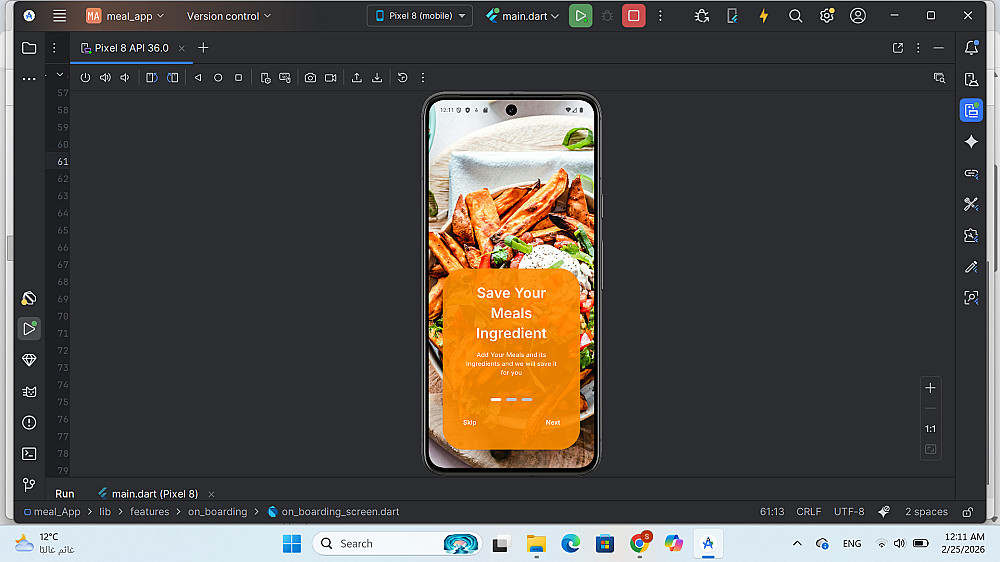Set emulator zoom to 1:1
This screenshot has height=562, width=1000.
pyautogui.click(x=930, y=429)
